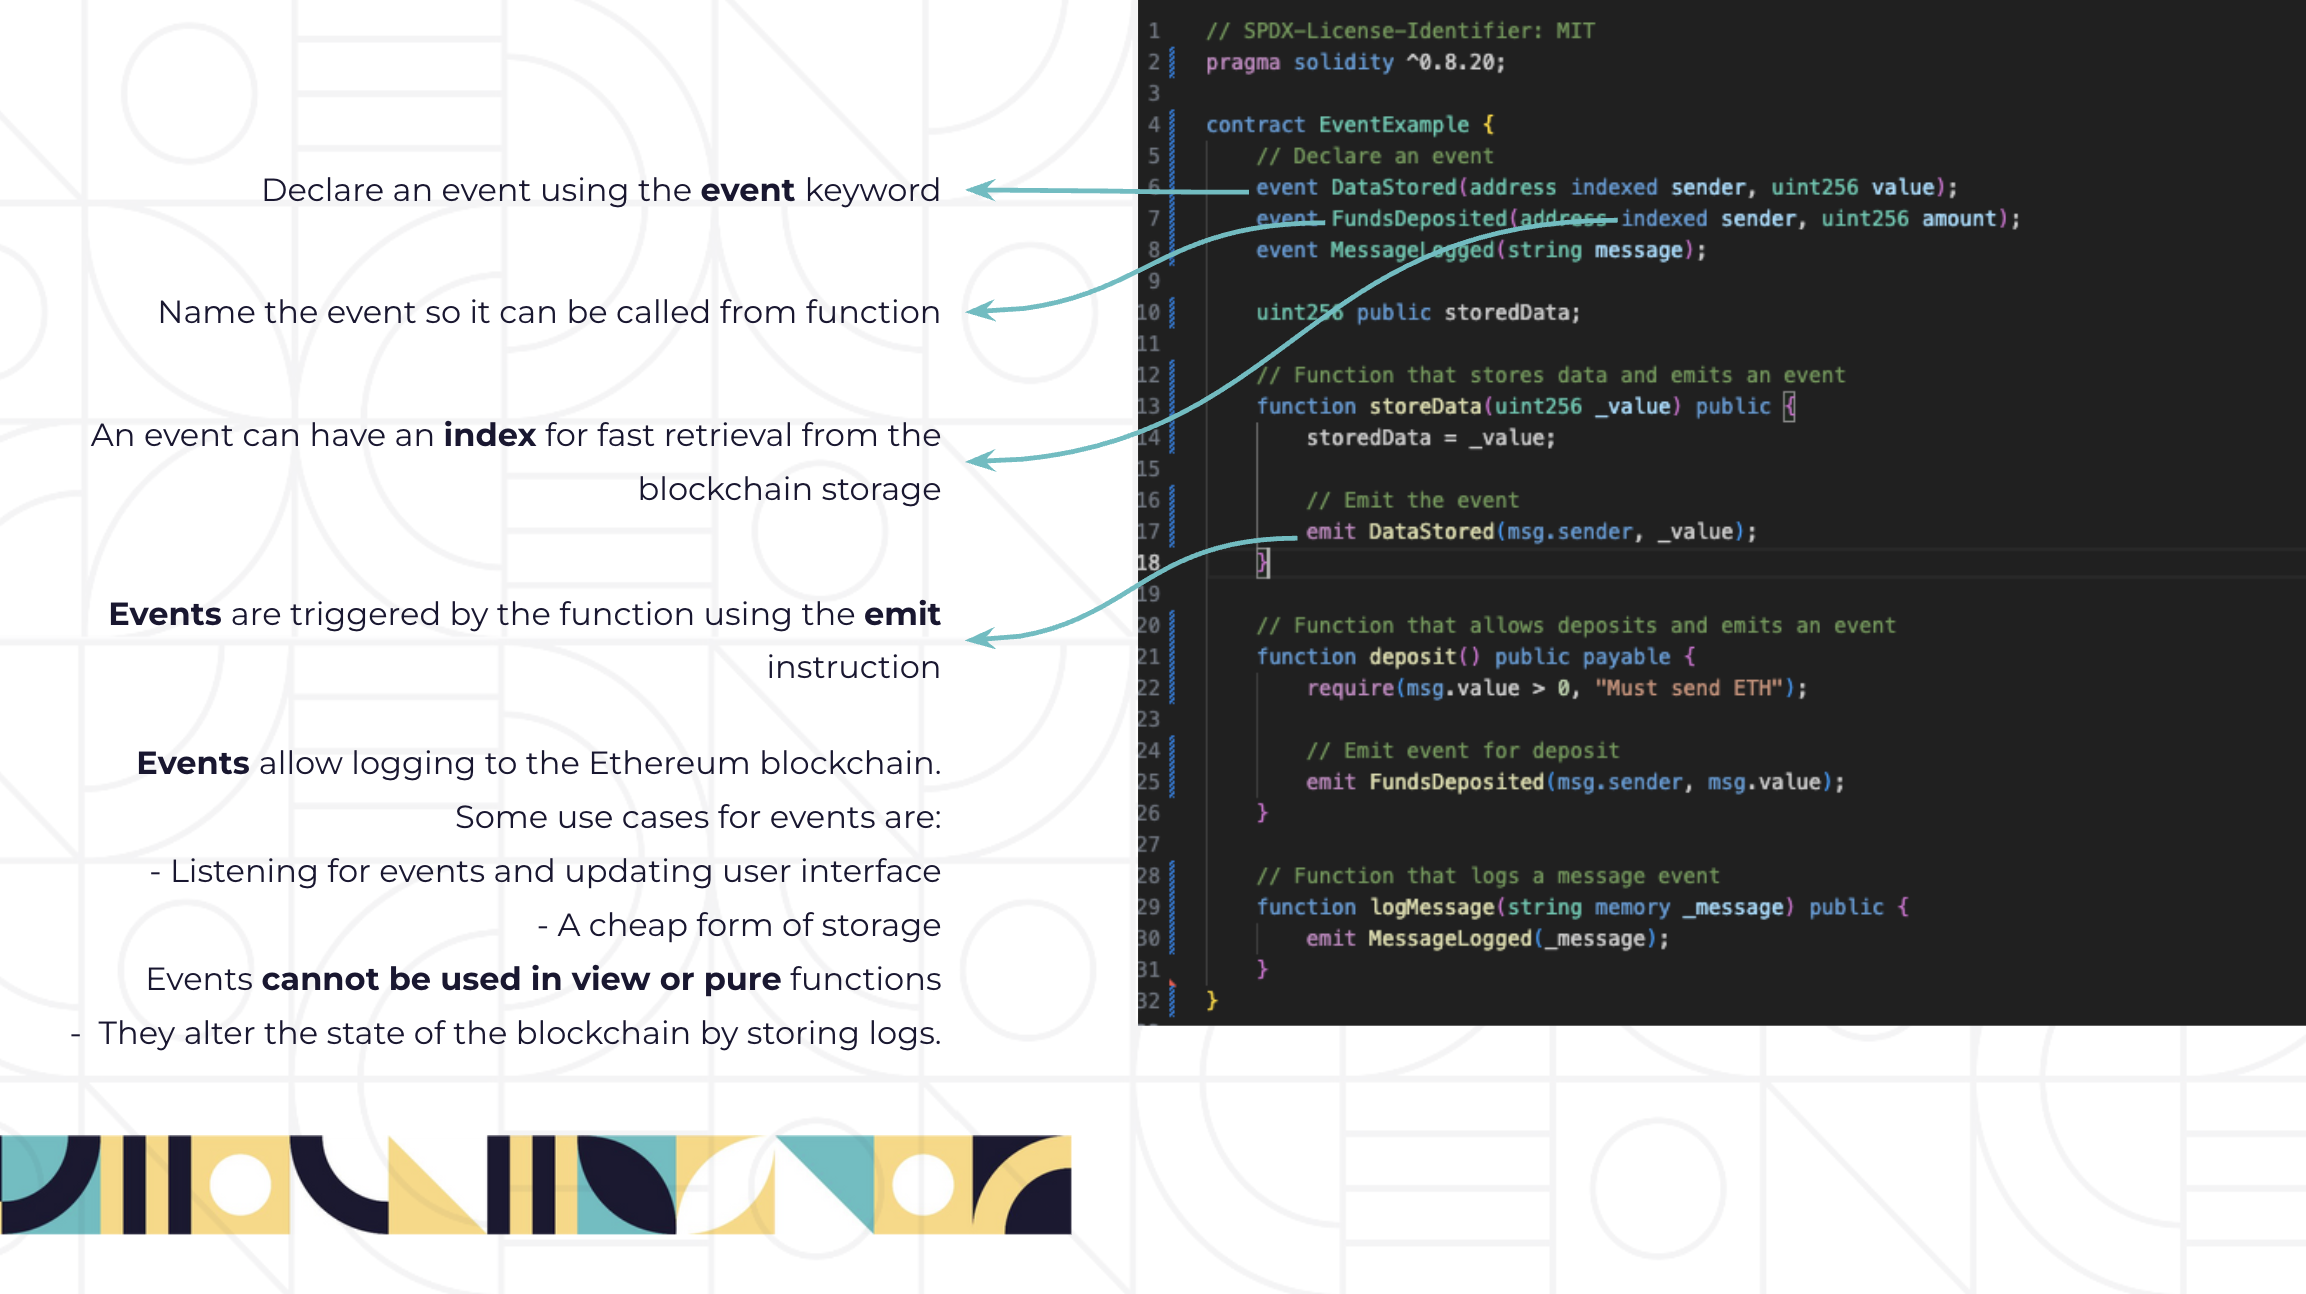This screenshot has height=1294, width=2306.
Task: Click the 'function logMessage(string memory _message) public' line
Action: (1583, 907)
